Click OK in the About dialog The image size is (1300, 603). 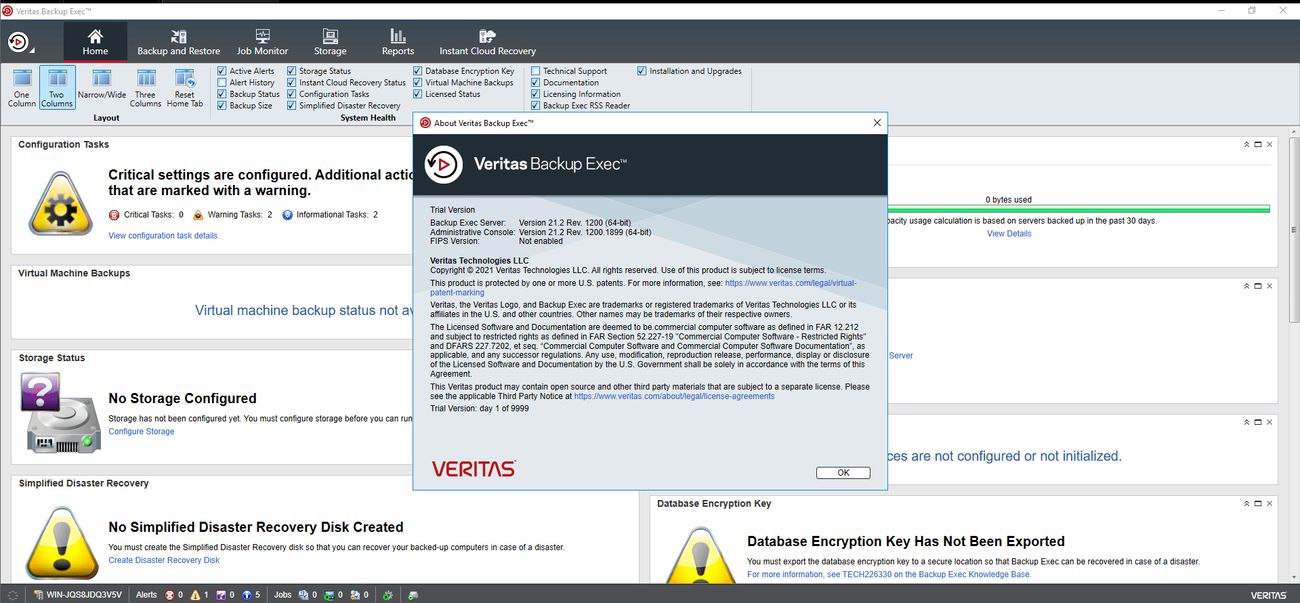pyautogui.click(x=843, y=473)
